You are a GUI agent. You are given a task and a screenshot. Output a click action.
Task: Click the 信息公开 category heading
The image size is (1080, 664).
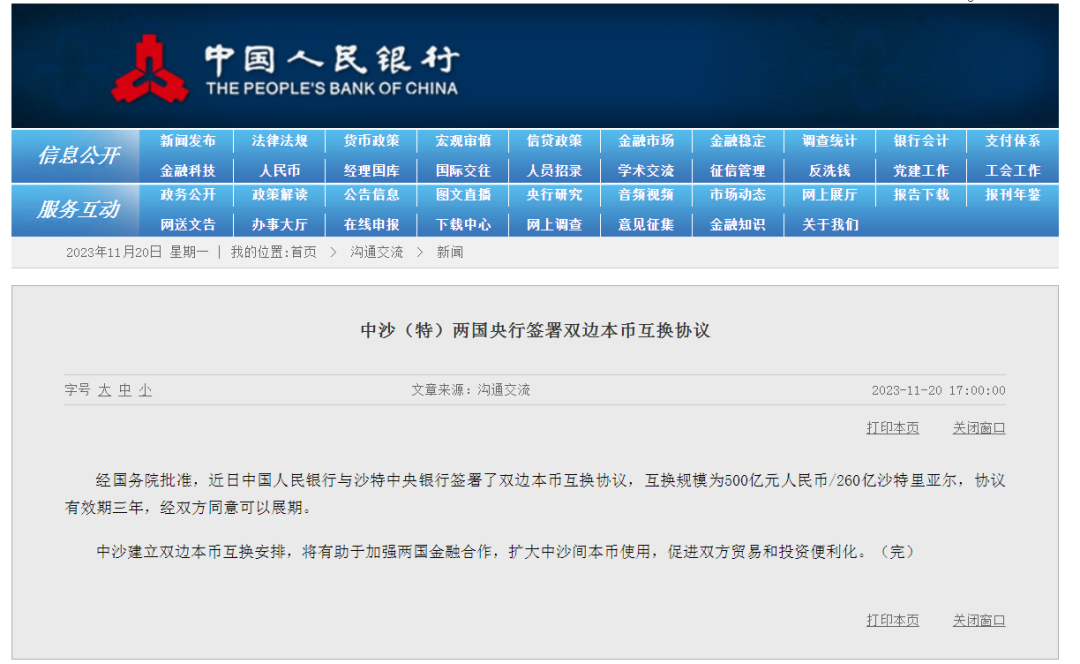(79, 156)
